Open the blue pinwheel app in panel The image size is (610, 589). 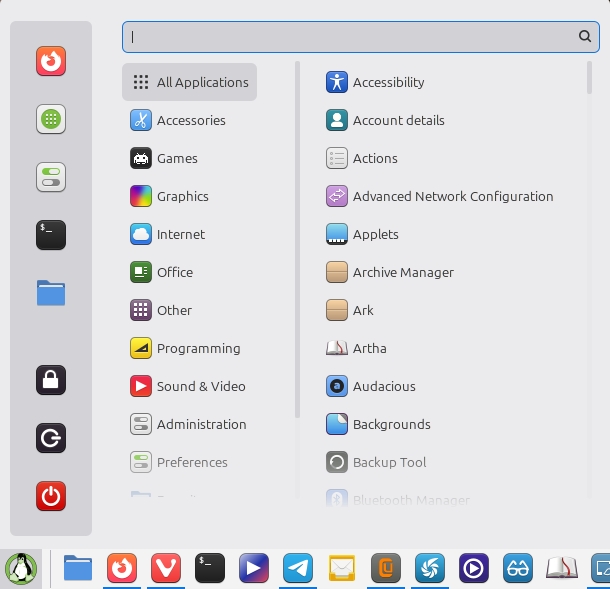429,568
